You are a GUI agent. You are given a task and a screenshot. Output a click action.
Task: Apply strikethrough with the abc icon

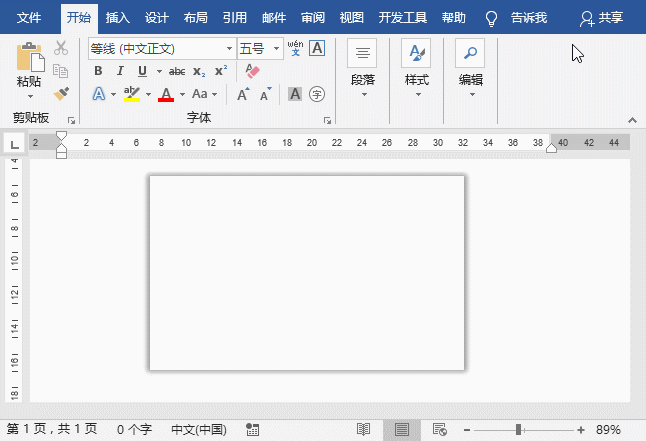(x=177, y=71)
